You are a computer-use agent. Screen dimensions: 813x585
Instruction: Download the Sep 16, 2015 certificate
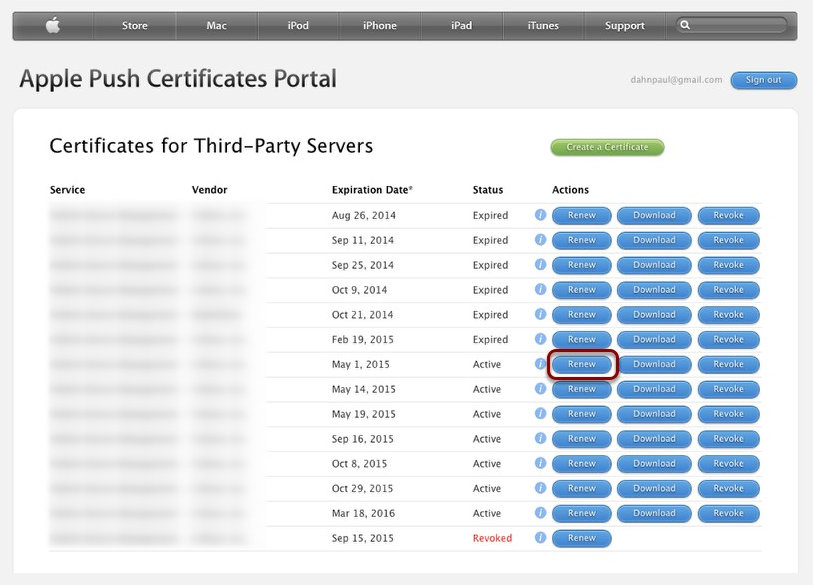654,439
